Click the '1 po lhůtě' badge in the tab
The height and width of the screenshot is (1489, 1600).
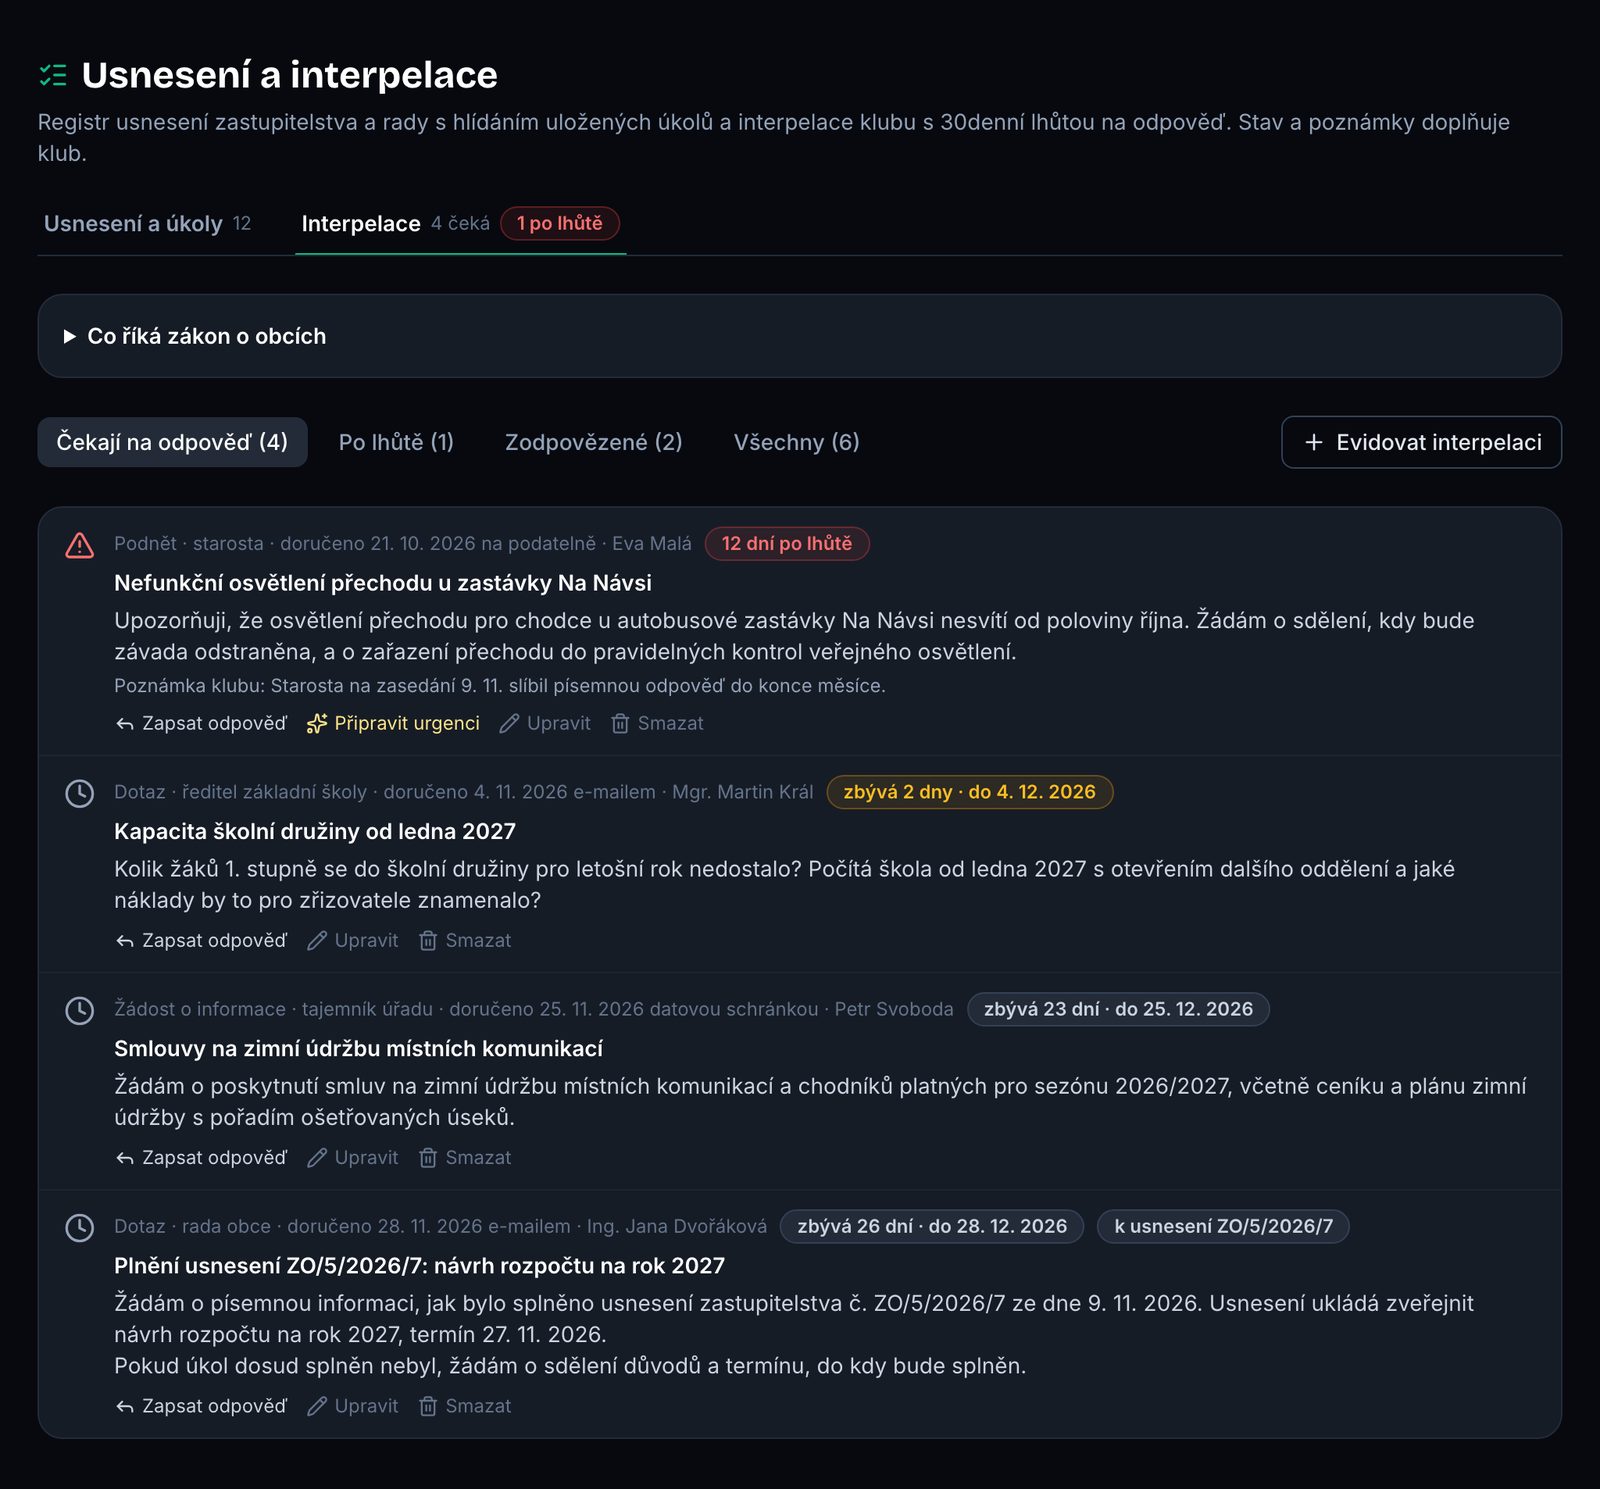click(560, 223)
